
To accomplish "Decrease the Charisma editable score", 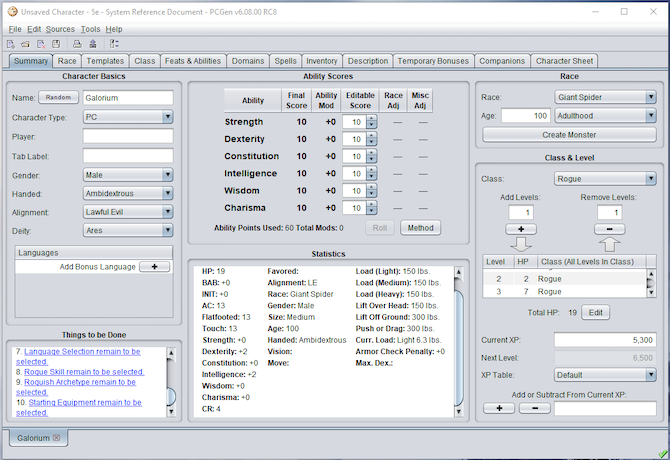I will click(371, 212).
